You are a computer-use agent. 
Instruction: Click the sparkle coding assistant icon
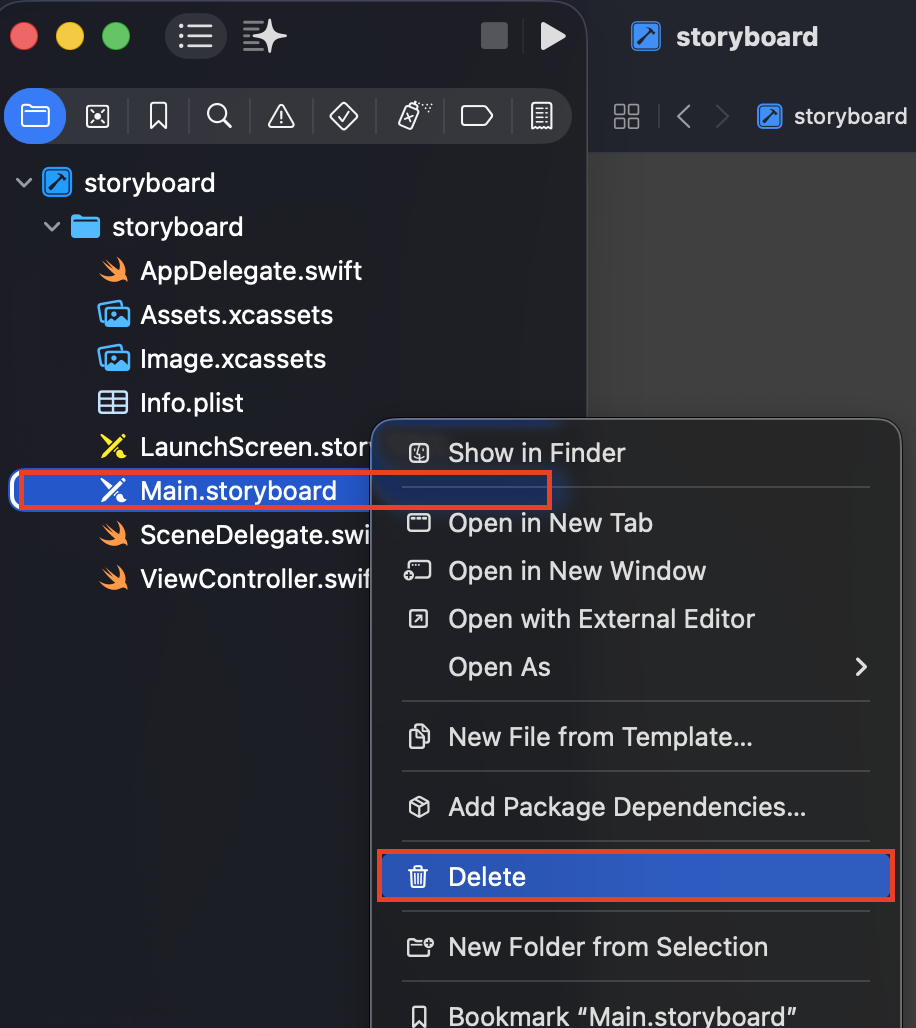click(264, 36)
